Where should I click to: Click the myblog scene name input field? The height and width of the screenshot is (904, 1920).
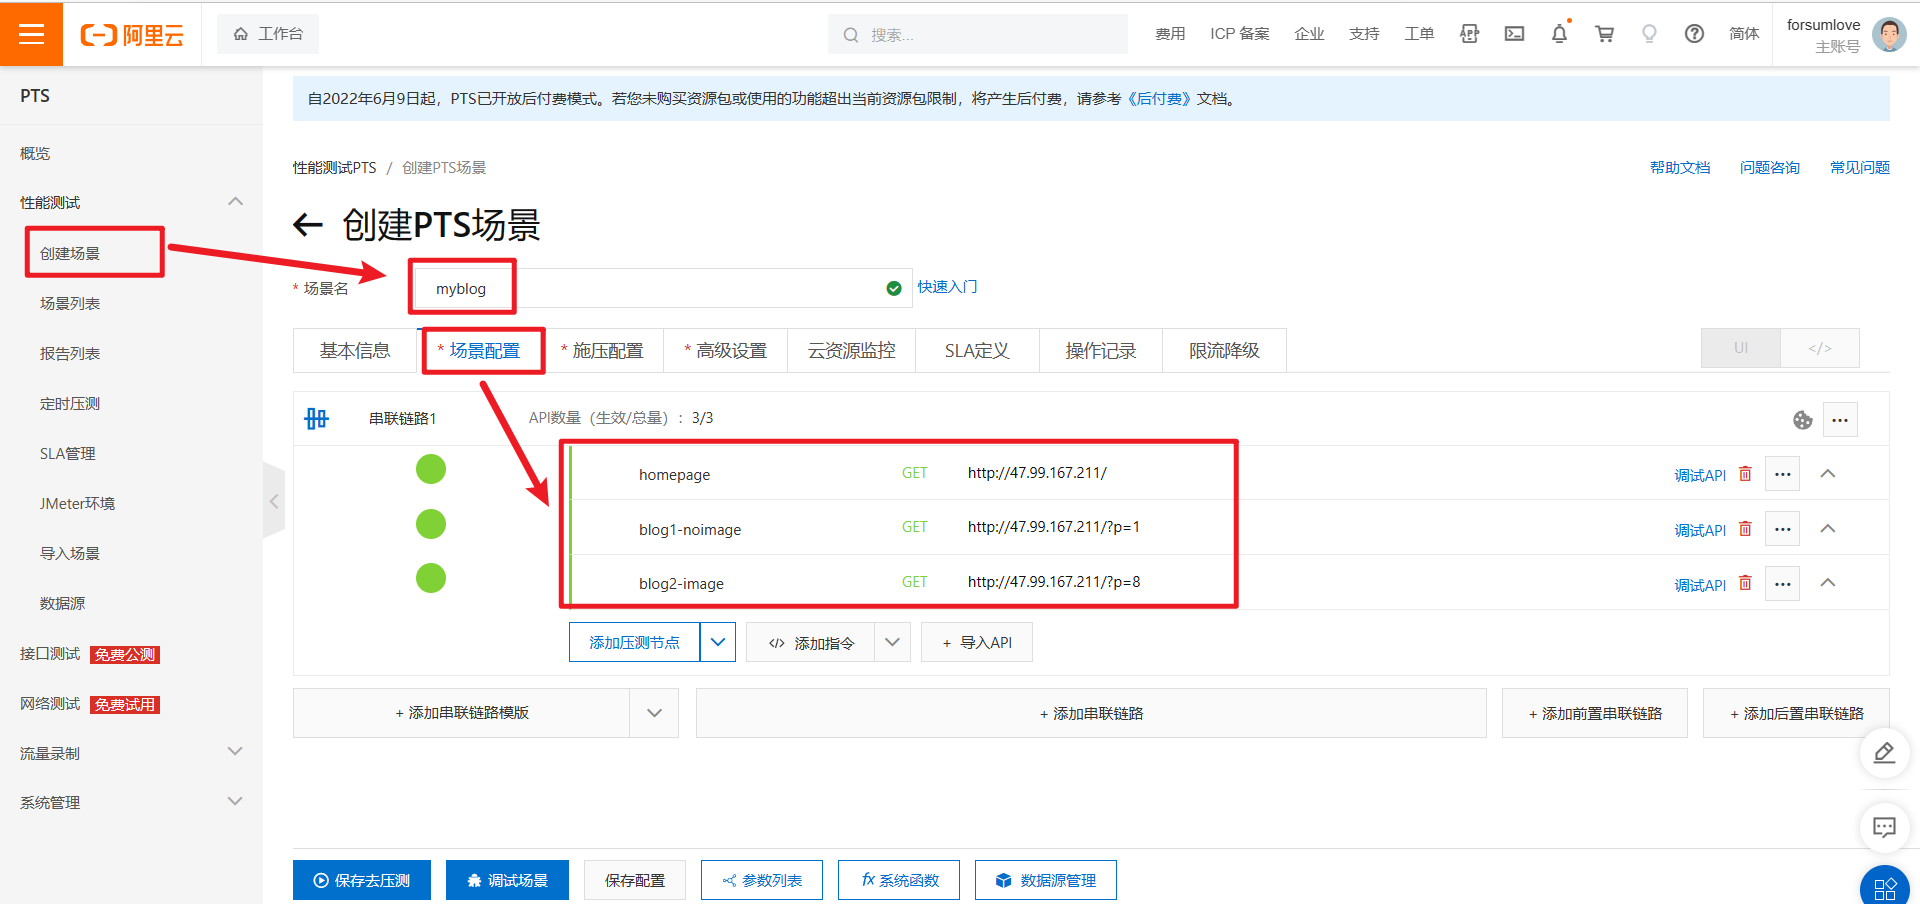click(x=600, y=288)
